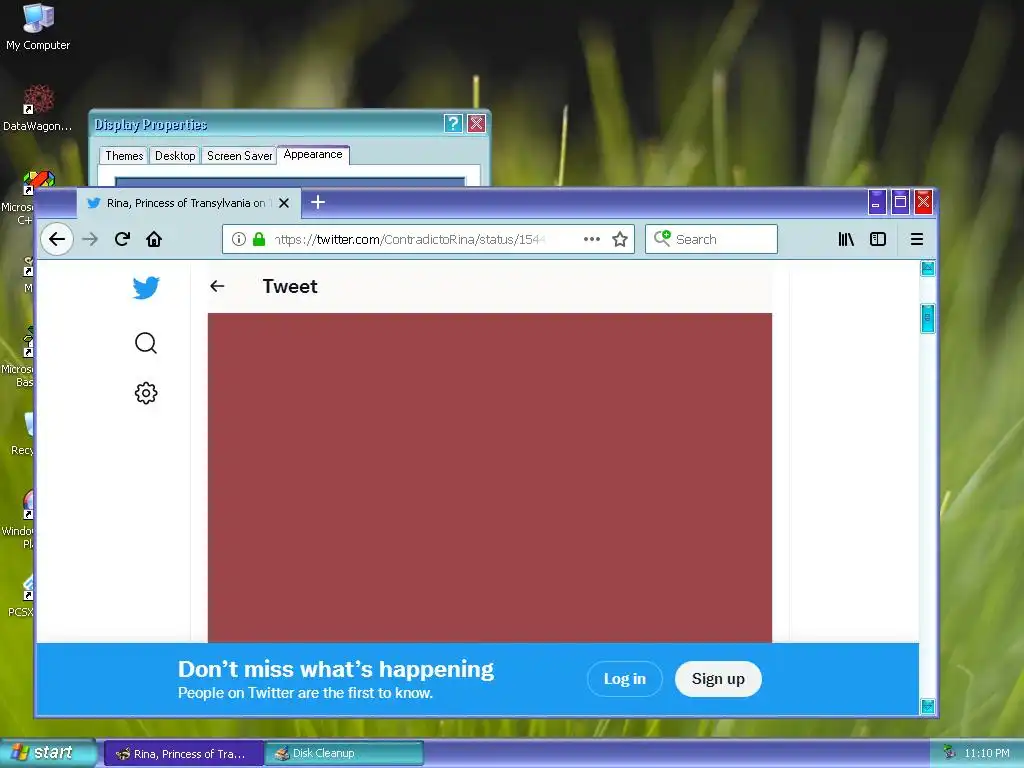Click the Log in button
The image size is (1024, 768).
point(624,679)
